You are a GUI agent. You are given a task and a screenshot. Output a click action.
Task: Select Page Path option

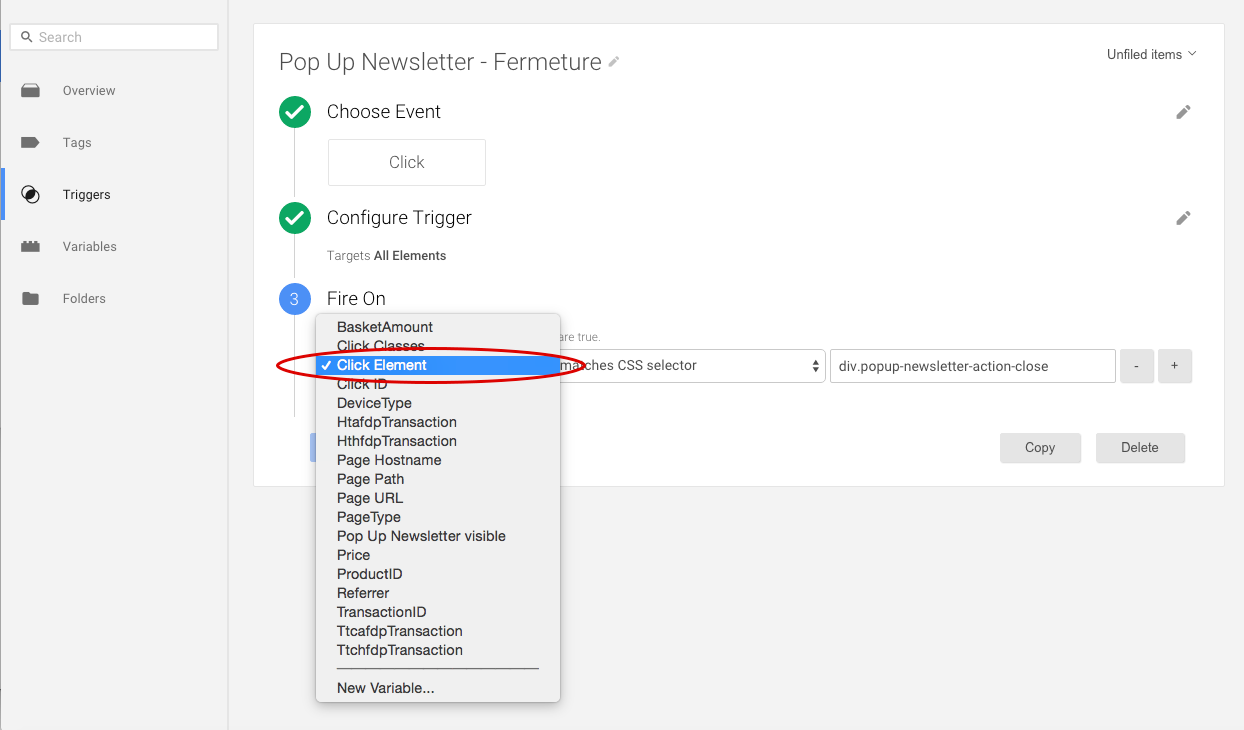point(438,479)
